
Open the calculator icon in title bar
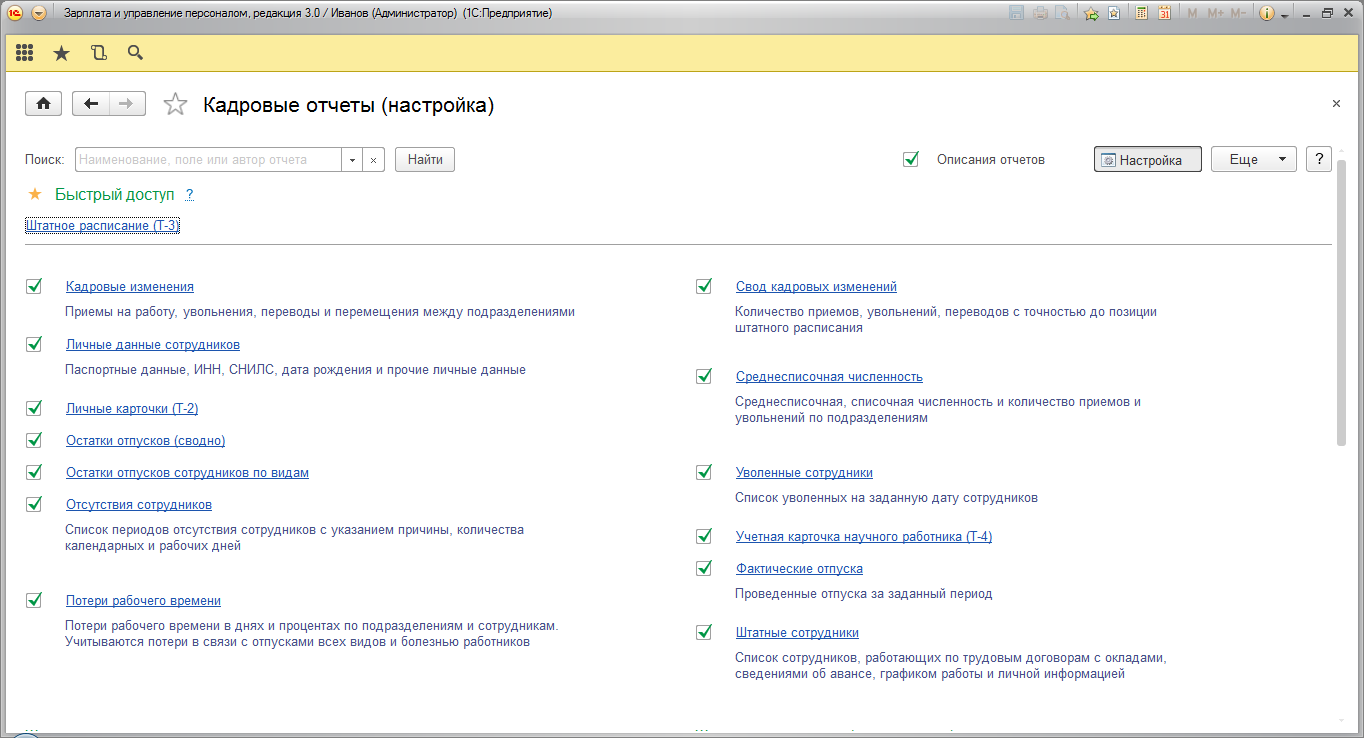[x=1142, y=13]
